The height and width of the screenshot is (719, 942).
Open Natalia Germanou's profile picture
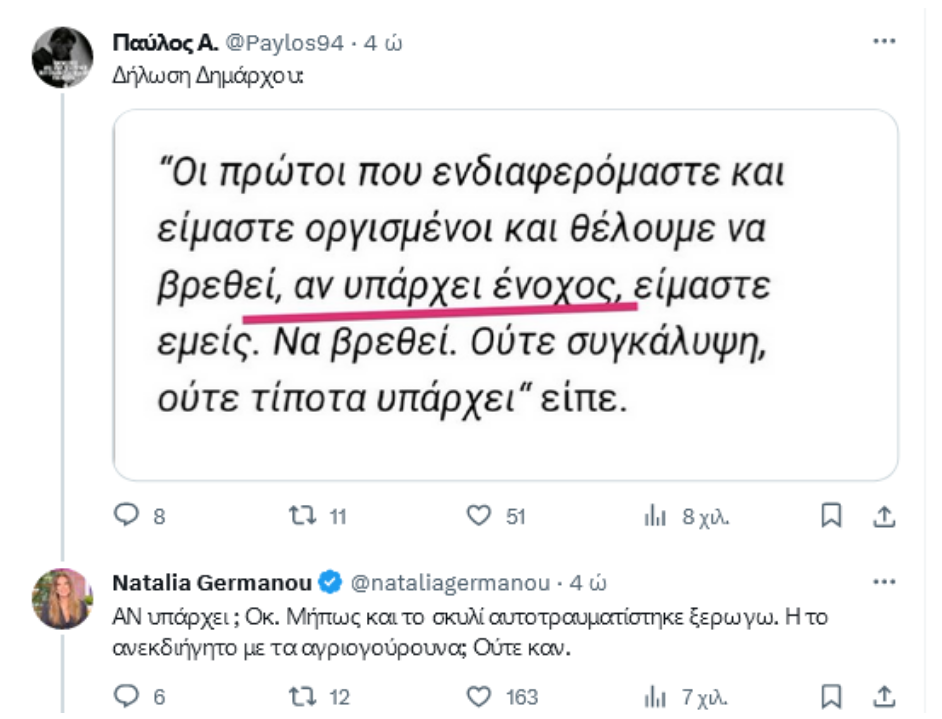pyautogui.click(x=63, y=598)
